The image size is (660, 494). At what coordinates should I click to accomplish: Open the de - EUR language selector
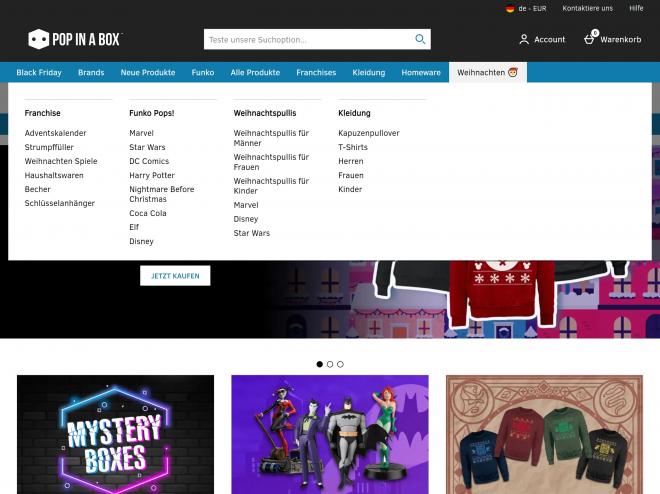coord(526,8)
